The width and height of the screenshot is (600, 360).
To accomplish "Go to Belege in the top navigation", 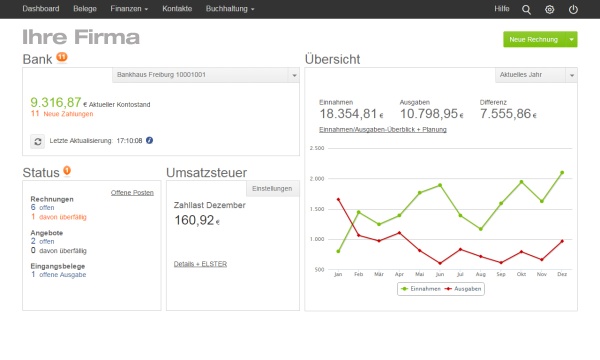I will coord(85,9).
